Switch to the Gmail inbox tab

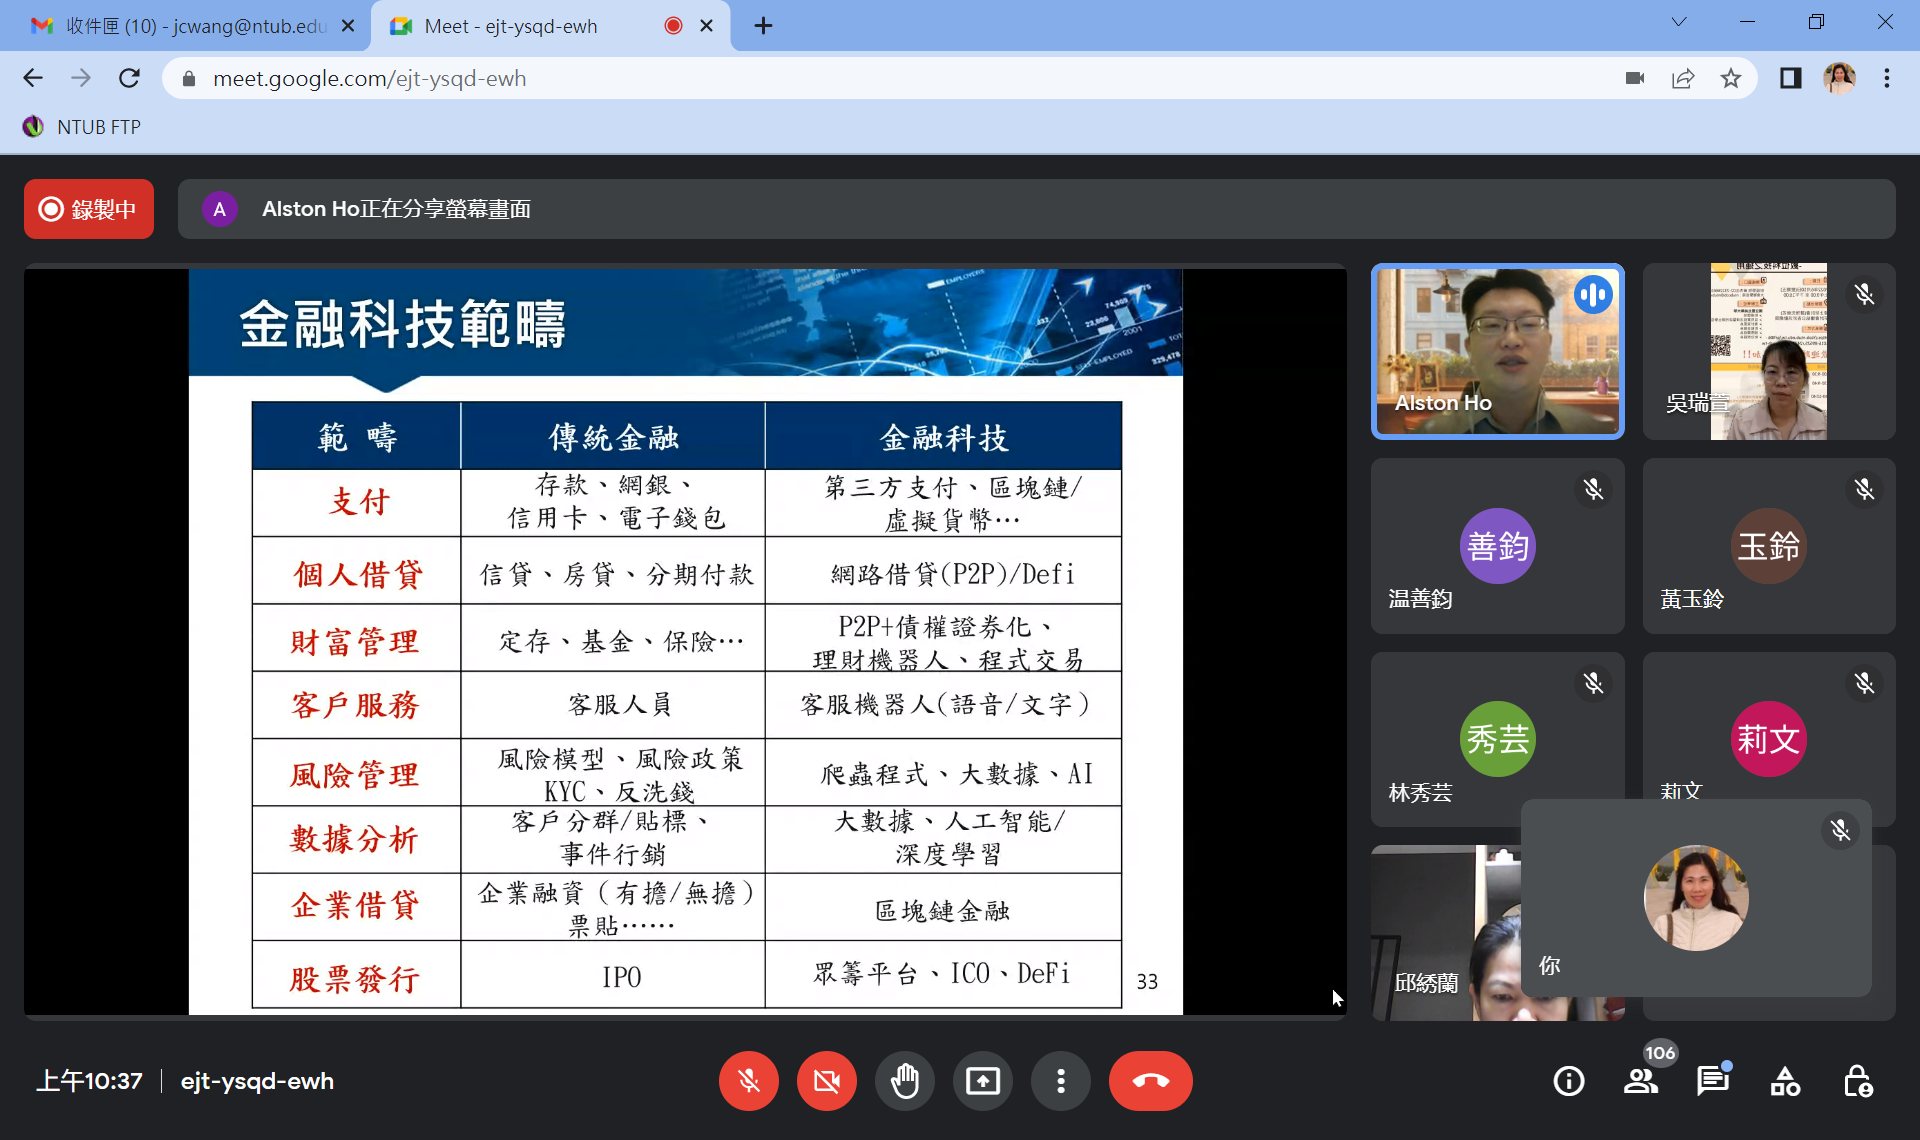tap(185, 26)
